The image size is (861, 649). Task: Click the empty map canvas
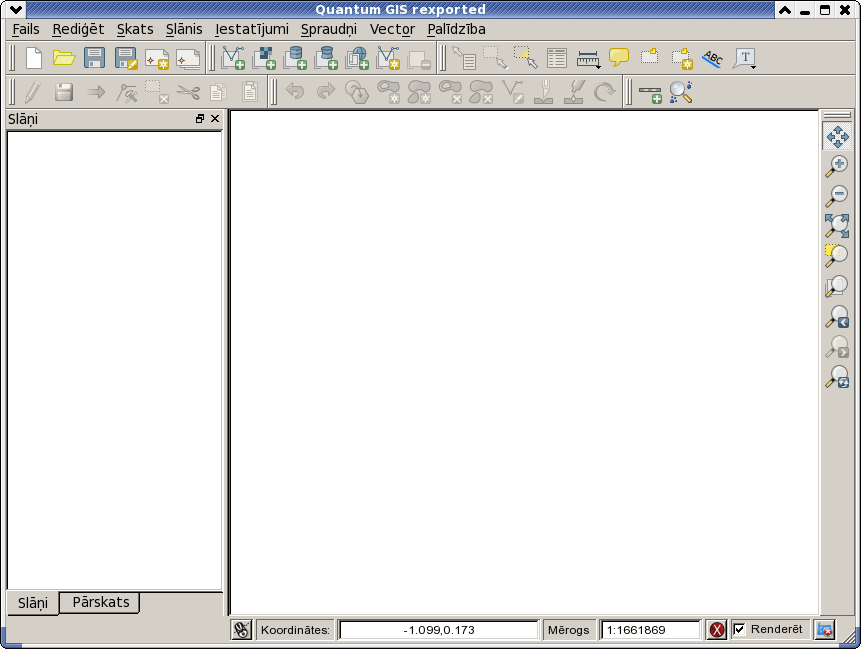click(x=524, y=362)
